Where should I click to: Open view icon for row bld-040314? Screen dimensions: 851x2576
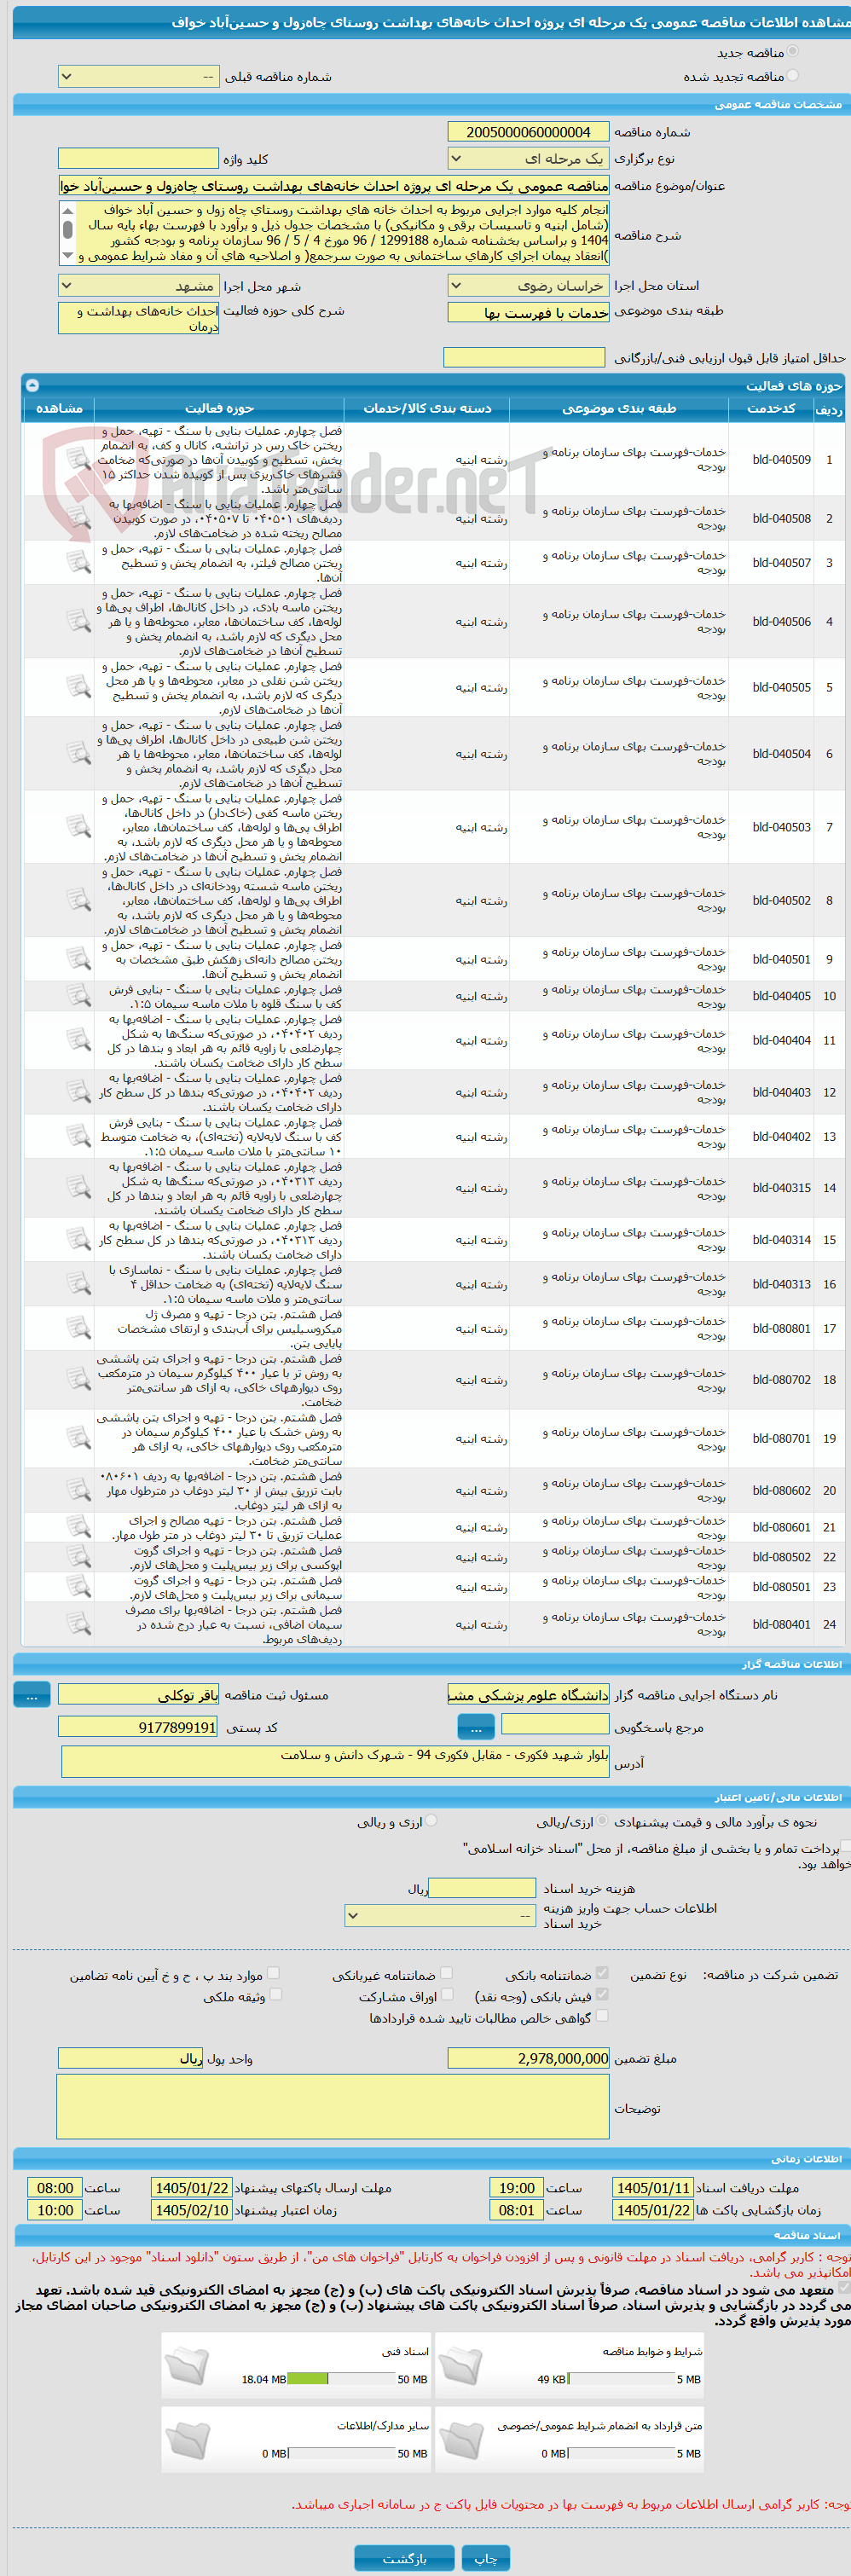[x=78, y=1239]
